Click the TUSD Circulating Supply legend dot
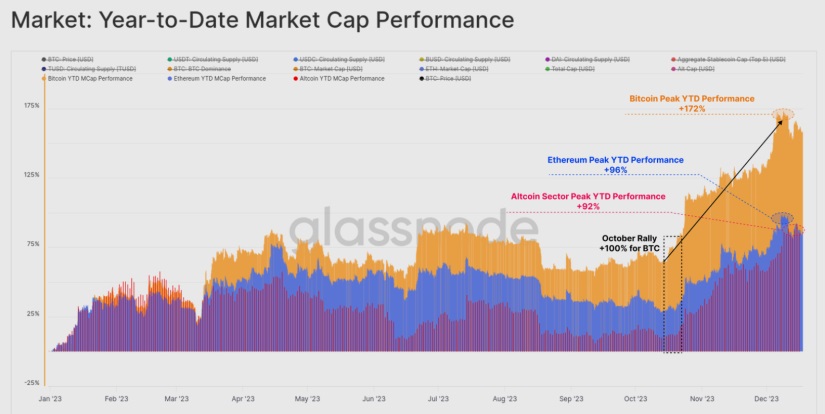The width and height of the screenshot is (825, 414). tap(42, 68)
